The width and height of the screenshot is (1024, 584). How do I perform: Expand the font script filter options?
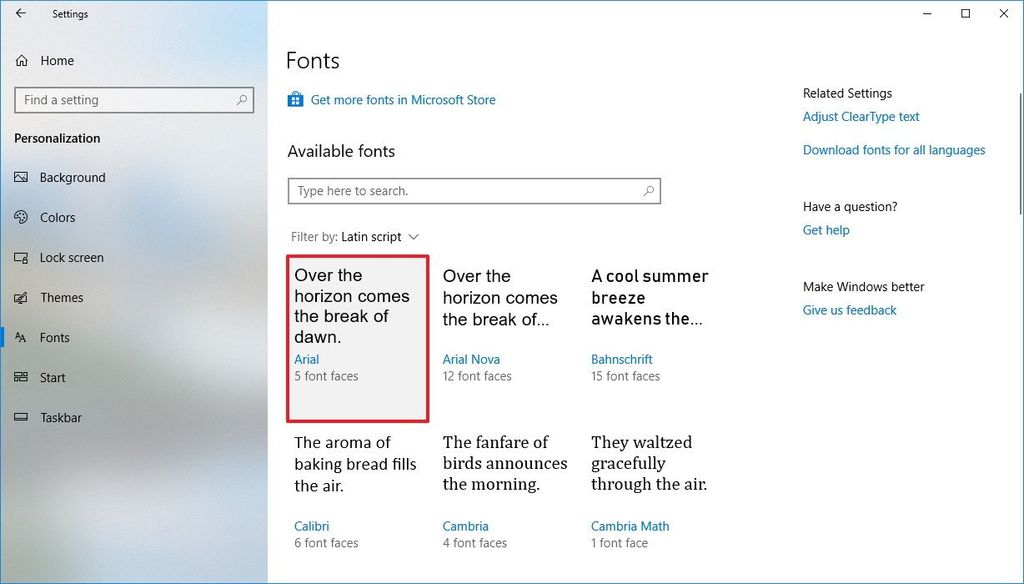[413, 237]
